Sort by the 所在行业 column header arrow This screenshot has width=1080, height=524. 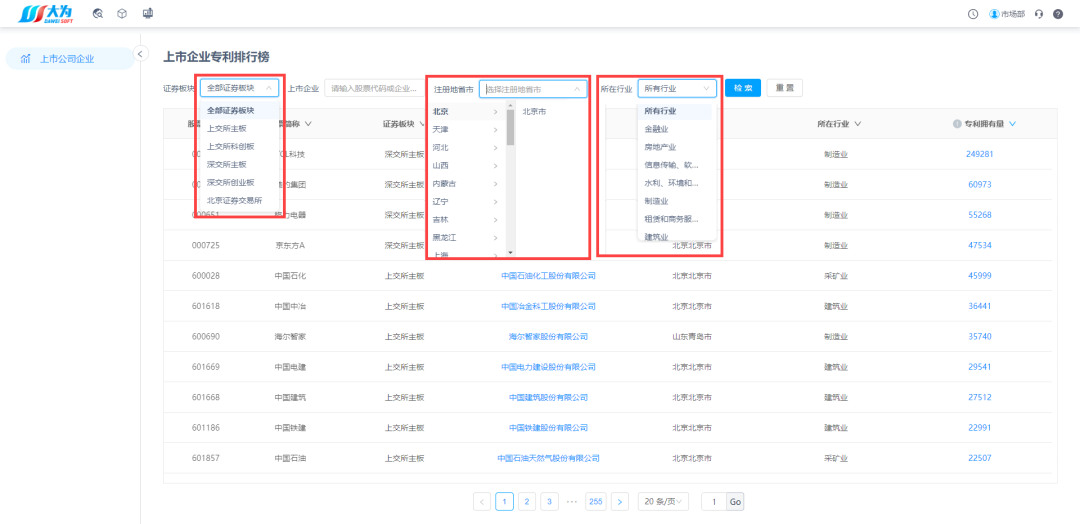858,124
